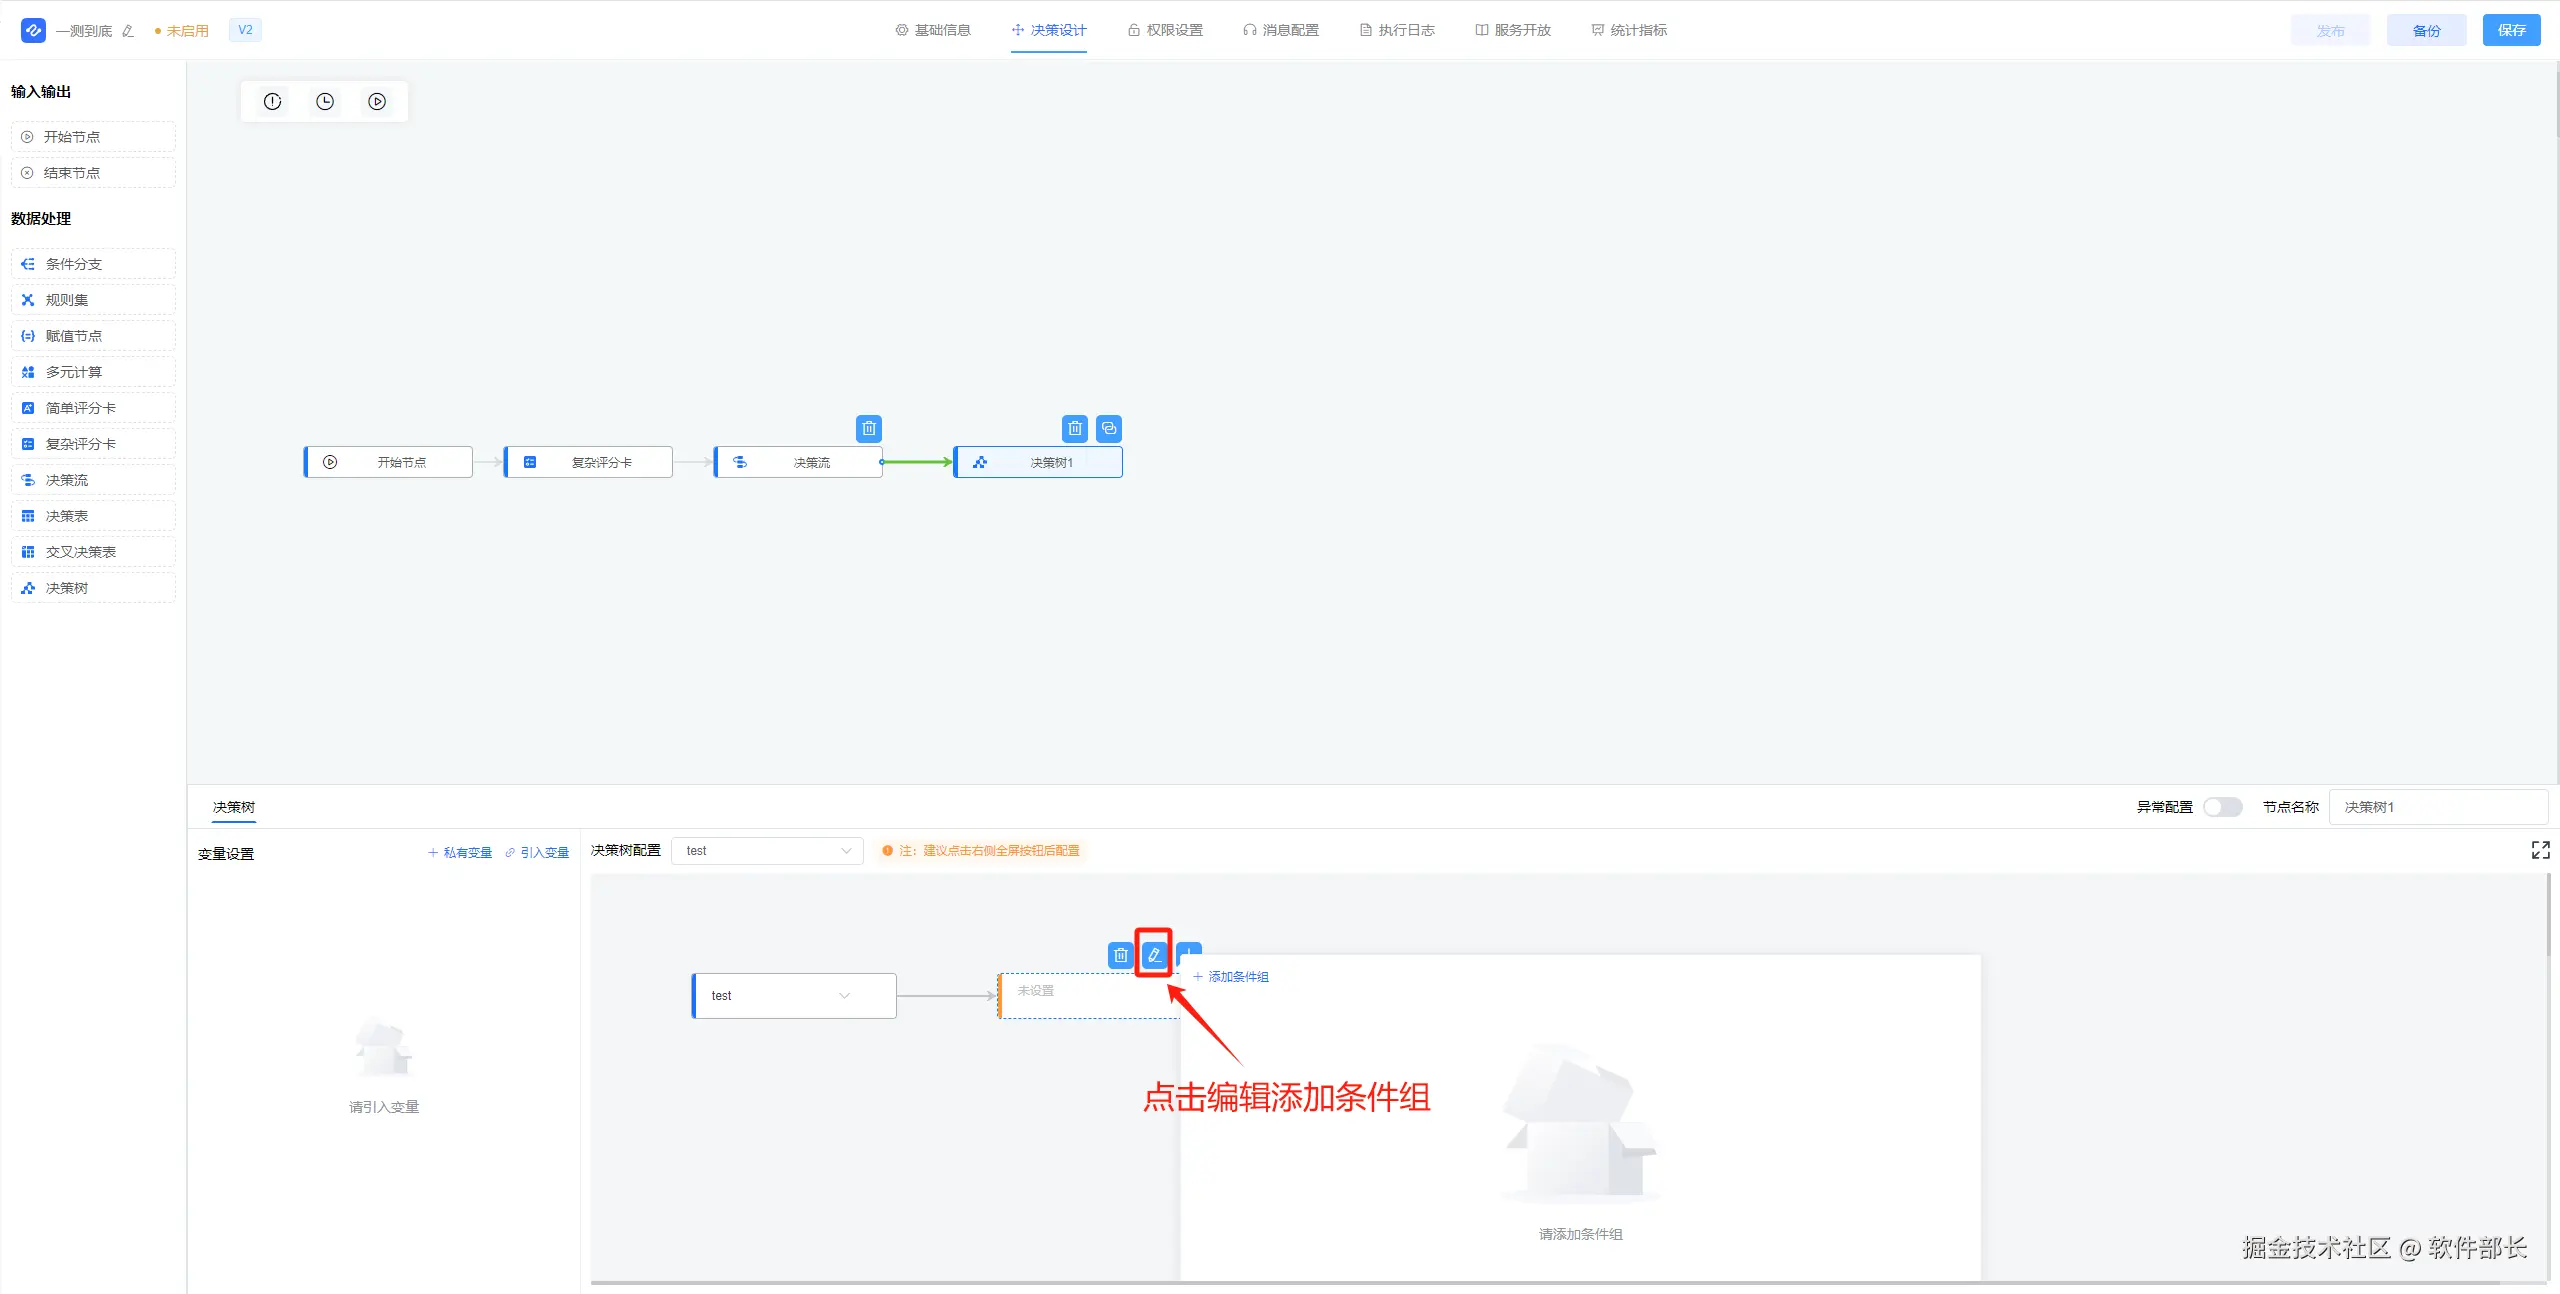Click the copy icon above 决策树1 node

pos(1109,429)
